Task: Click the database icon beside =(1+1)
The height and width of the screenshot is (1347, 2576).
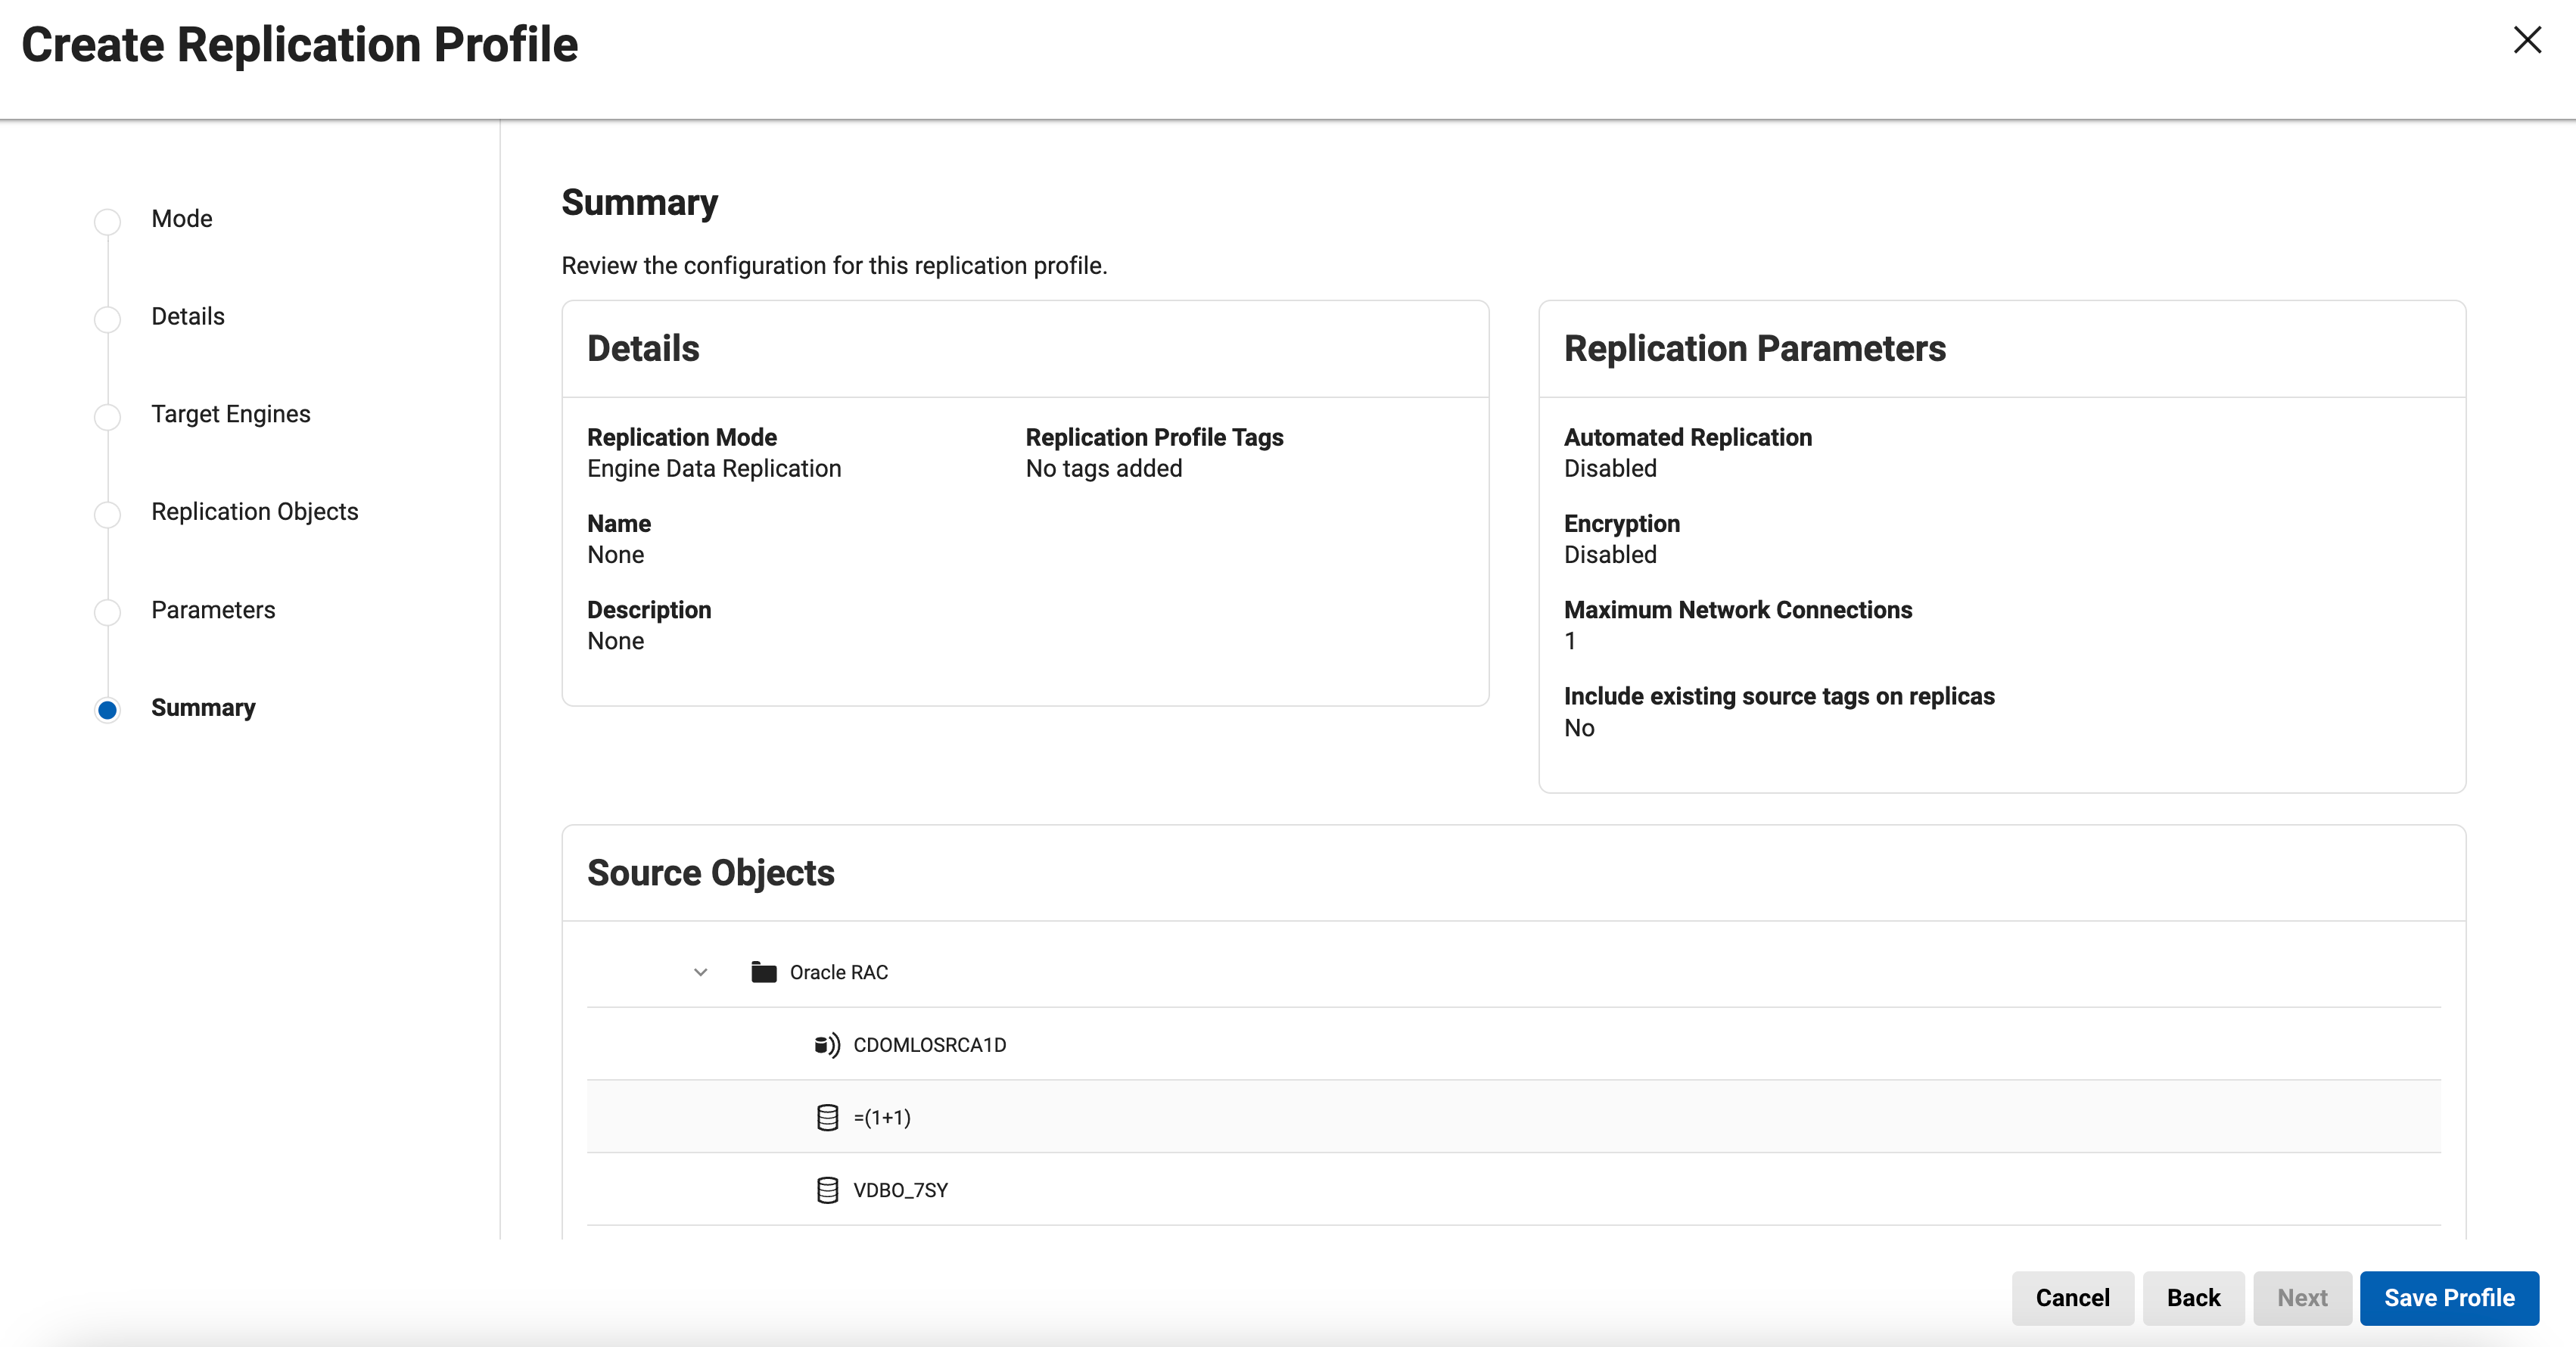Action: [x=827, y=1117]
